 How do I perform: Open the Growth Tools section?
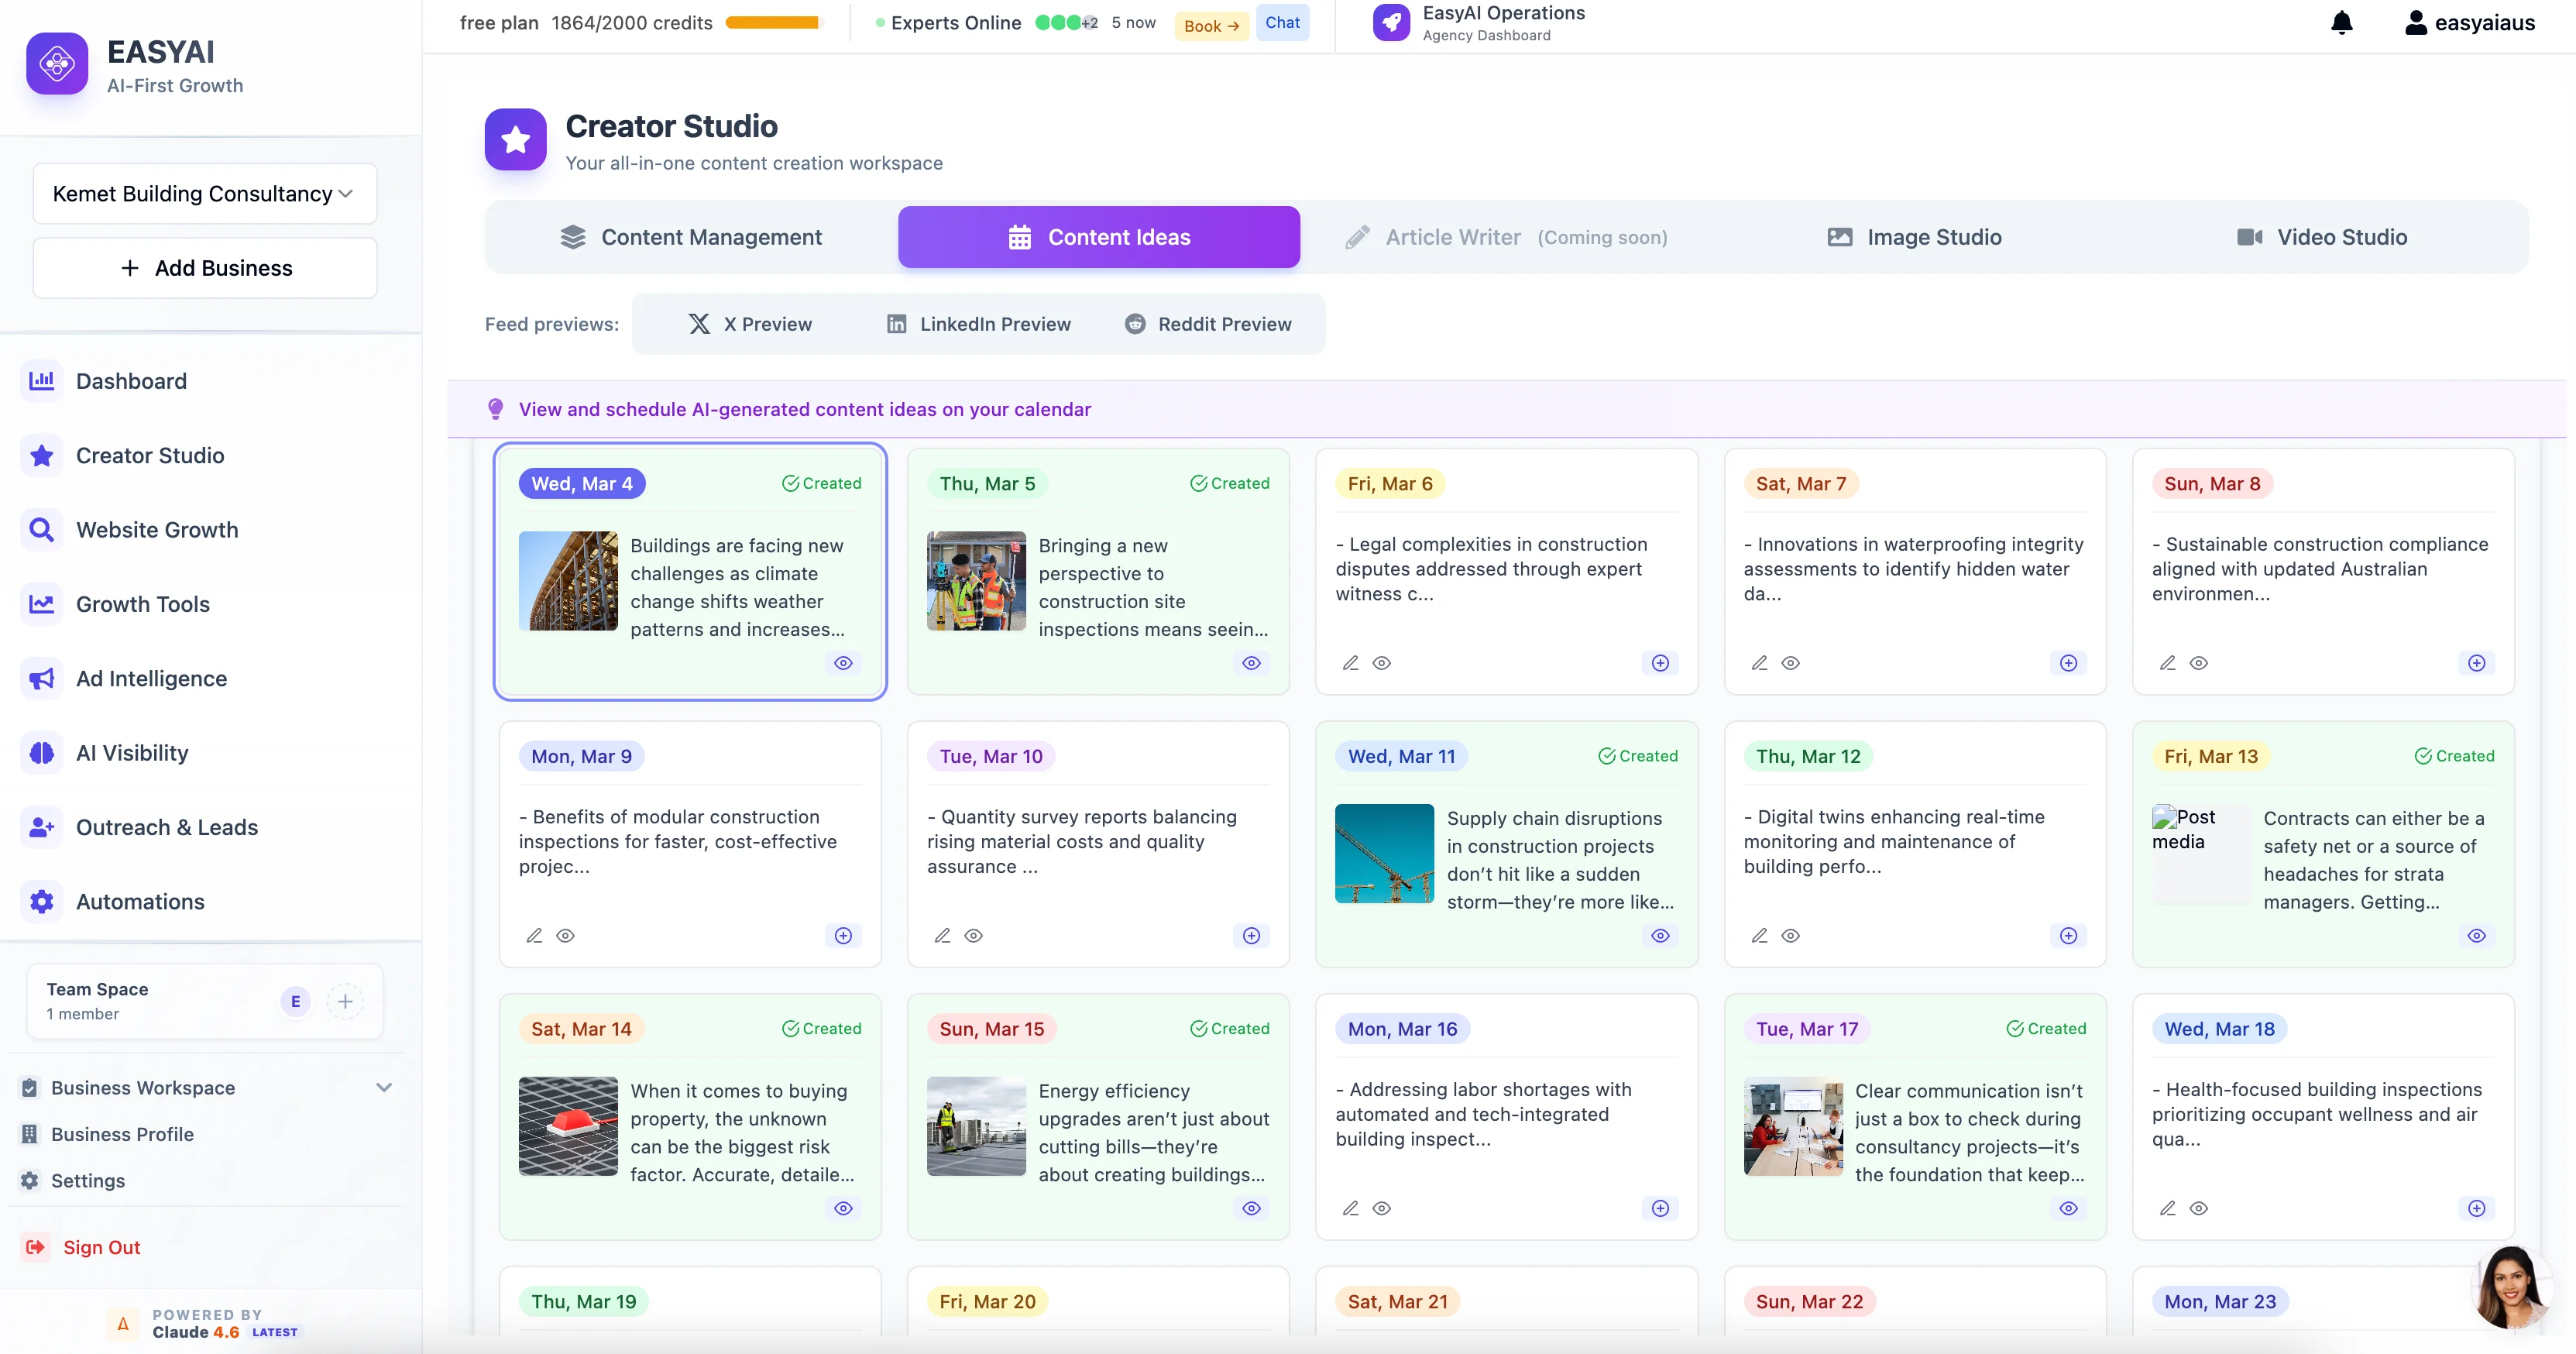[143, 603]
